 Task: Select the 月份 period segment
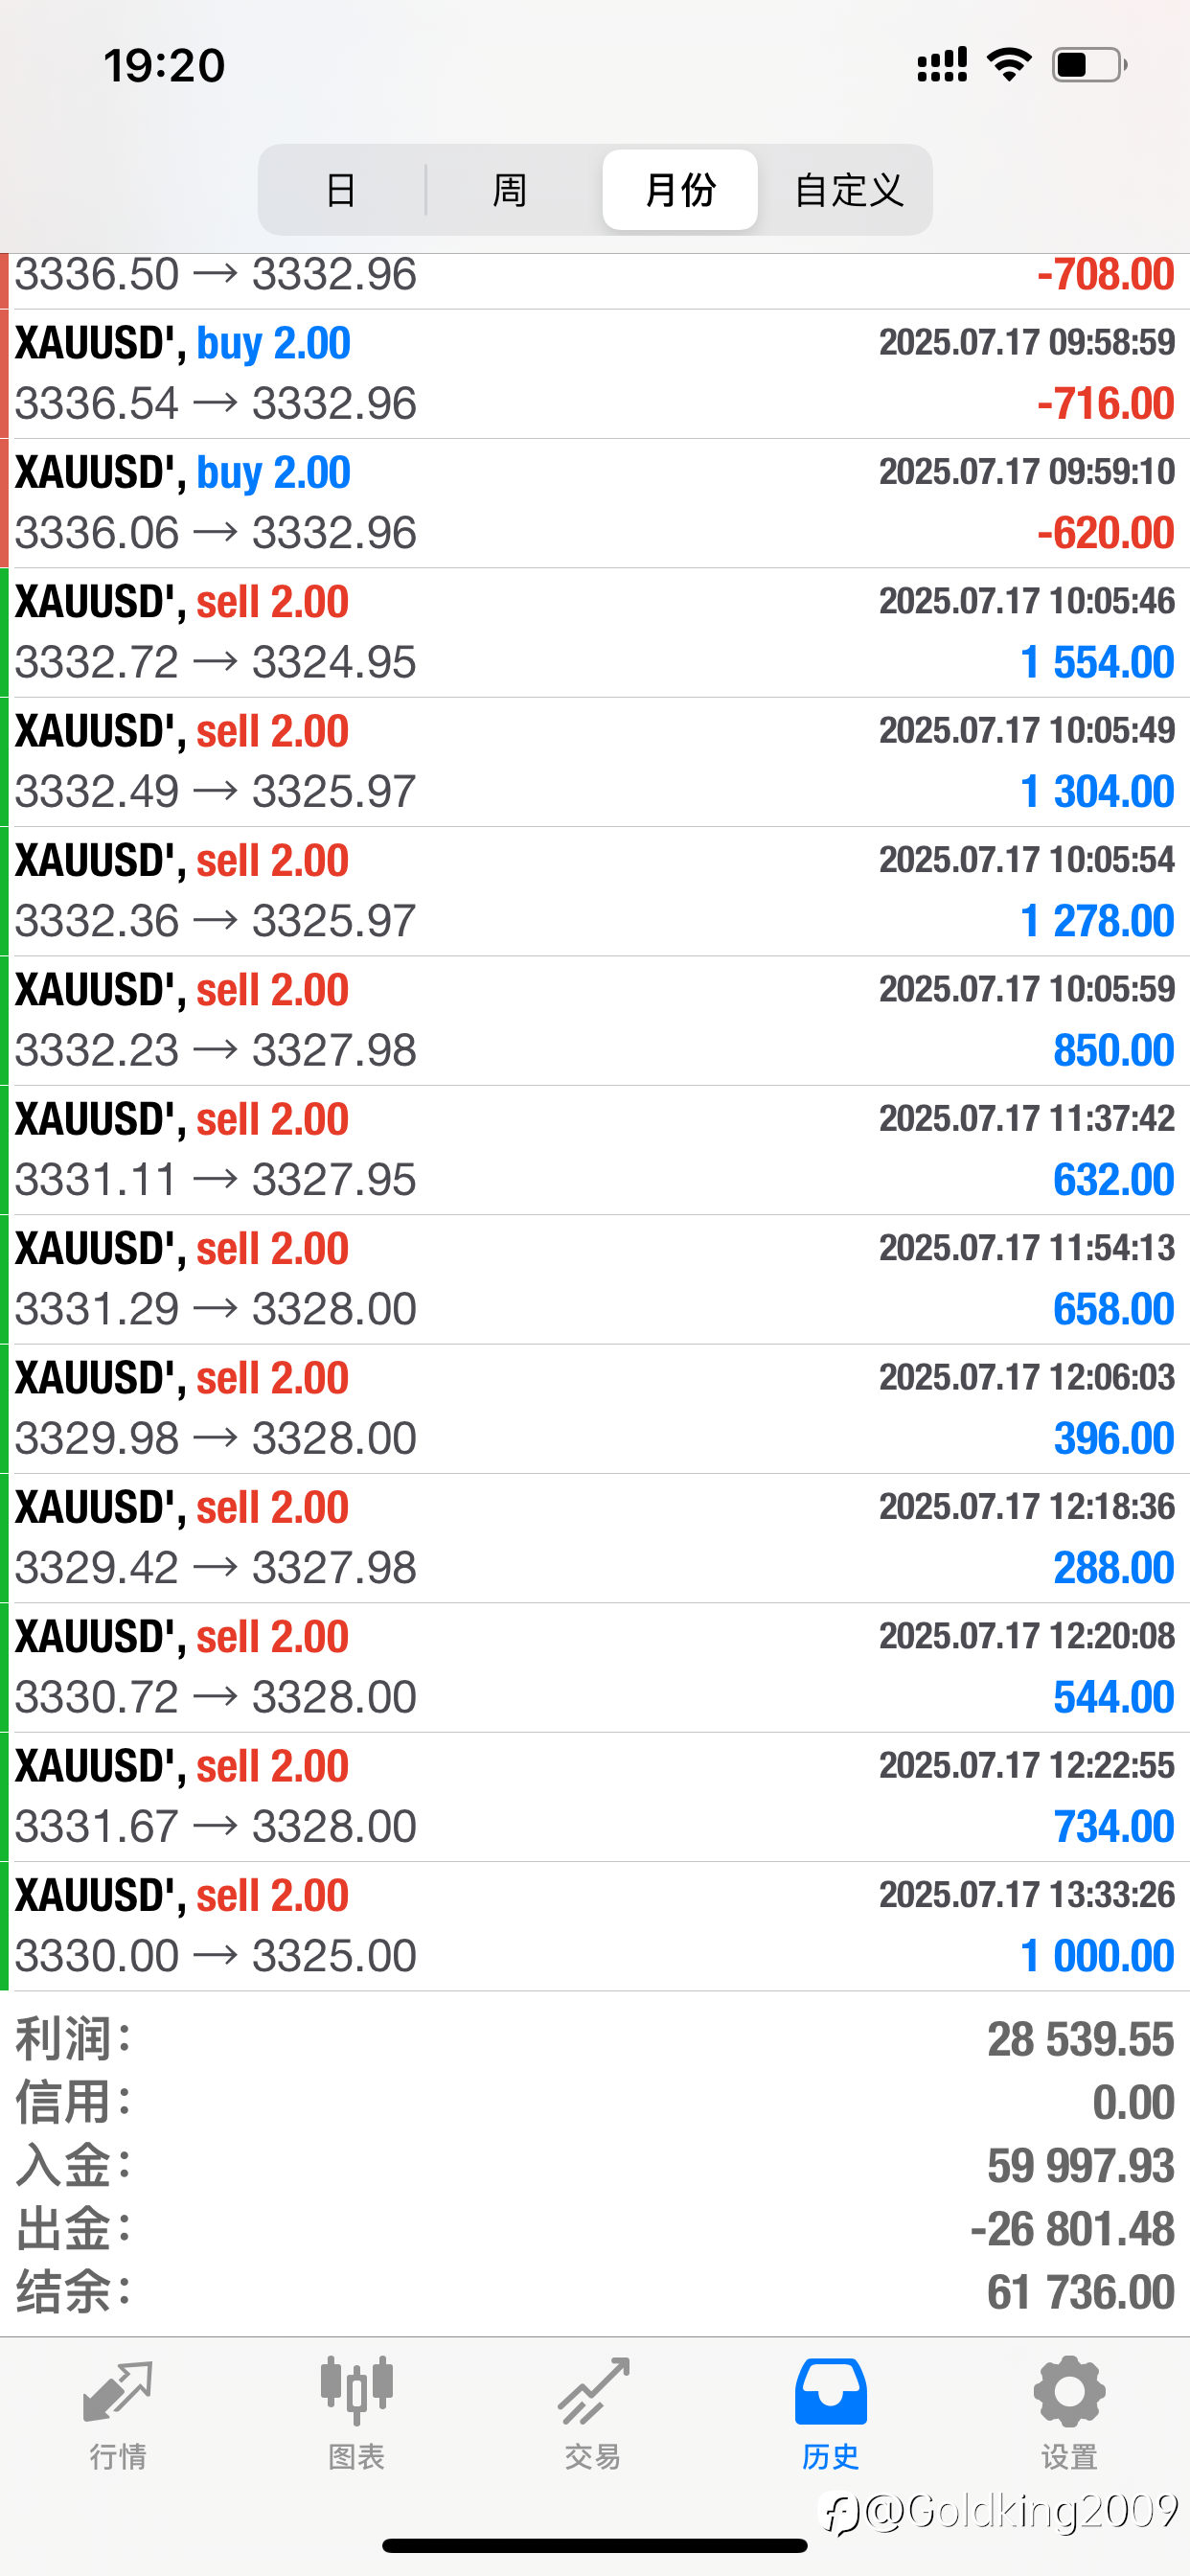[680, 190]
